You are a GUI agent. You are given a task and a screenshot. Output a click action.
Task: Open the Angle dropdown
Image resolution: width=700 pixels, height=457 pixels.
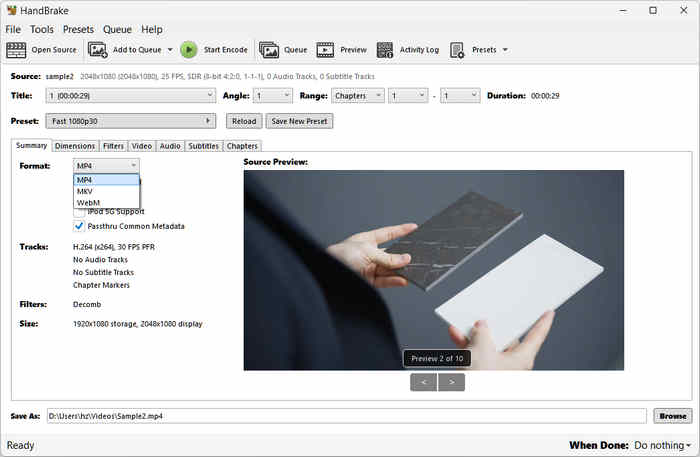click(273, 96)
